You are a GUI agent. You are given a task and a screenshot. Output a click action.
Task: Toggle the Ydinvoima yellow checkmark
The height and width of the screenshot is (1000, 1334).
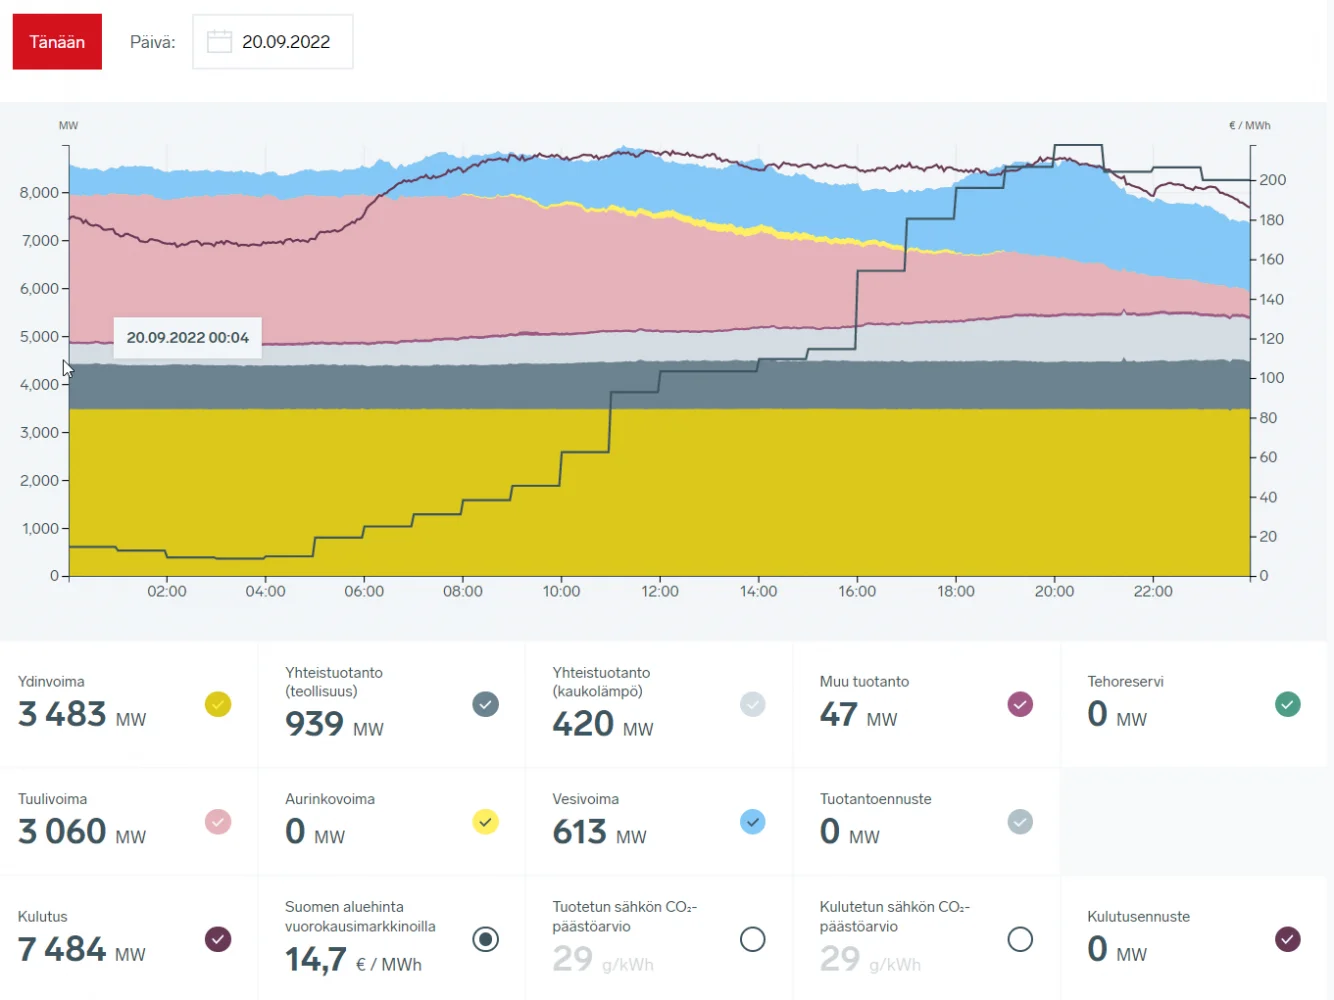pos(218,704)
